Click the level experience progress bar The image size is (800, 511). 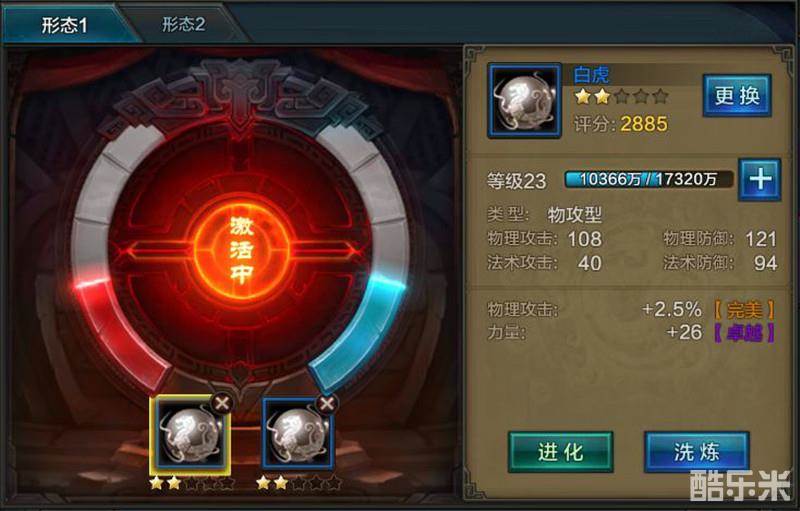click(x=649, y=180)
